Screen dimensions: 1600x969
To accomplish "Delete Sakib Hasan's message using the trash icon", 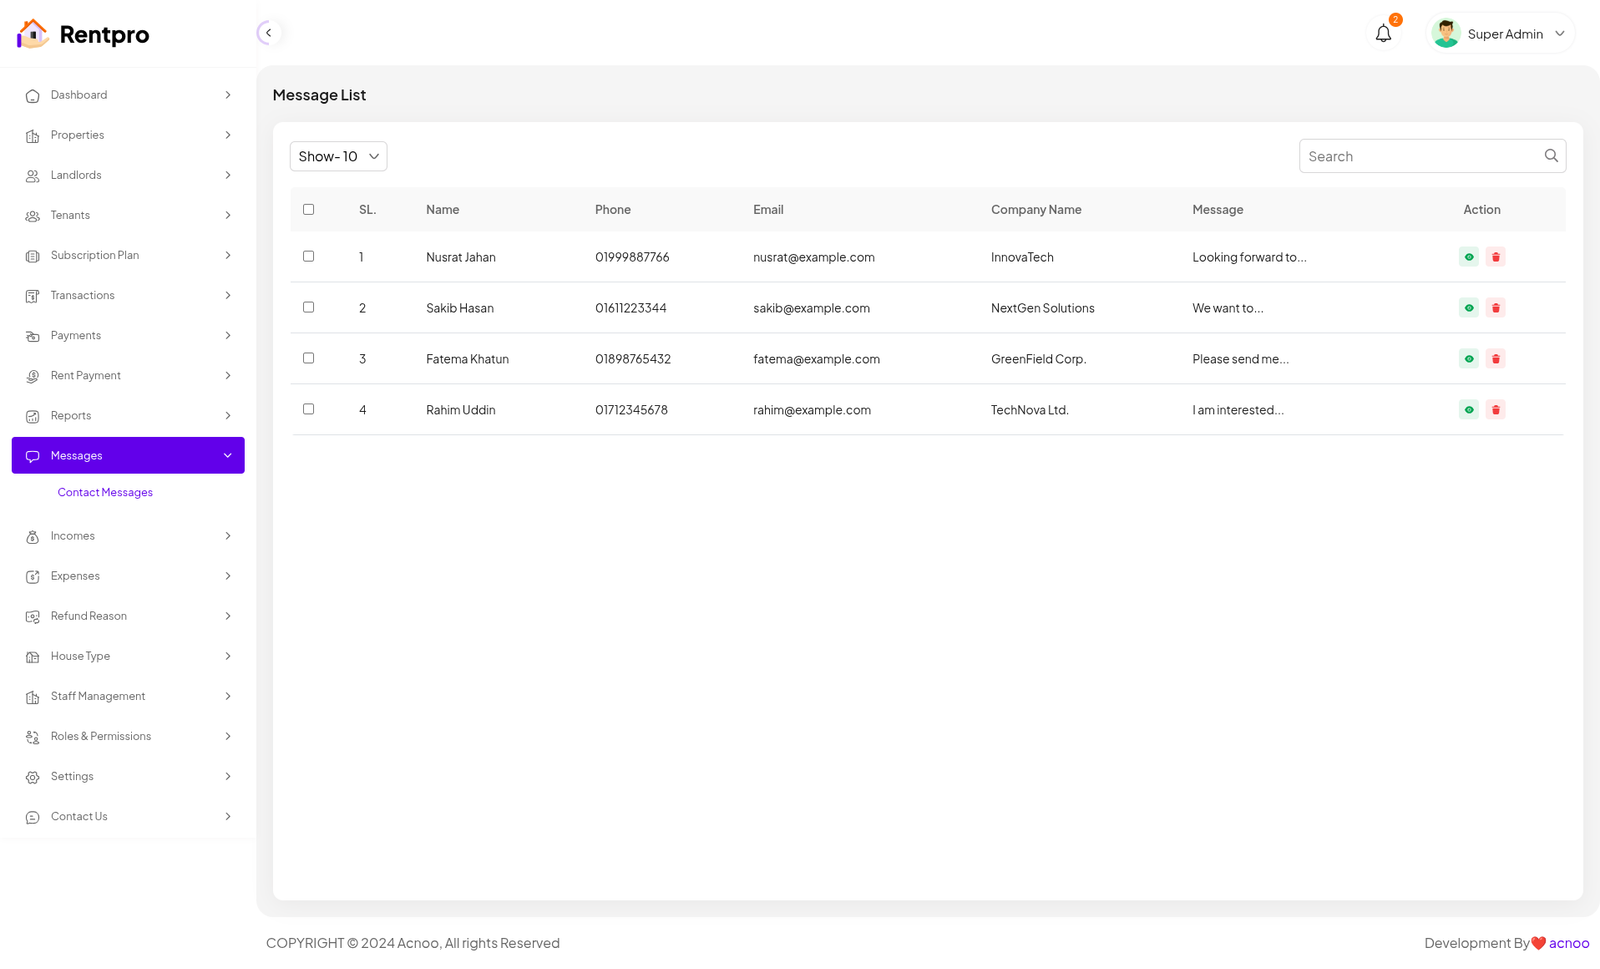I will coord(1495,308).
